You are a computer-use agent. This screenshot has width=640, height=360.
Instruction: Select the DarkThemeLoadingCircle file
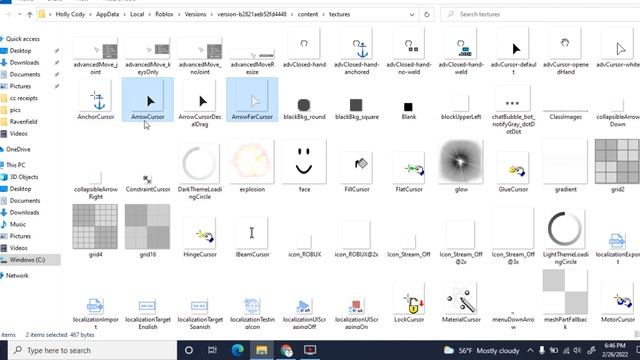click(x=200, y=170)
